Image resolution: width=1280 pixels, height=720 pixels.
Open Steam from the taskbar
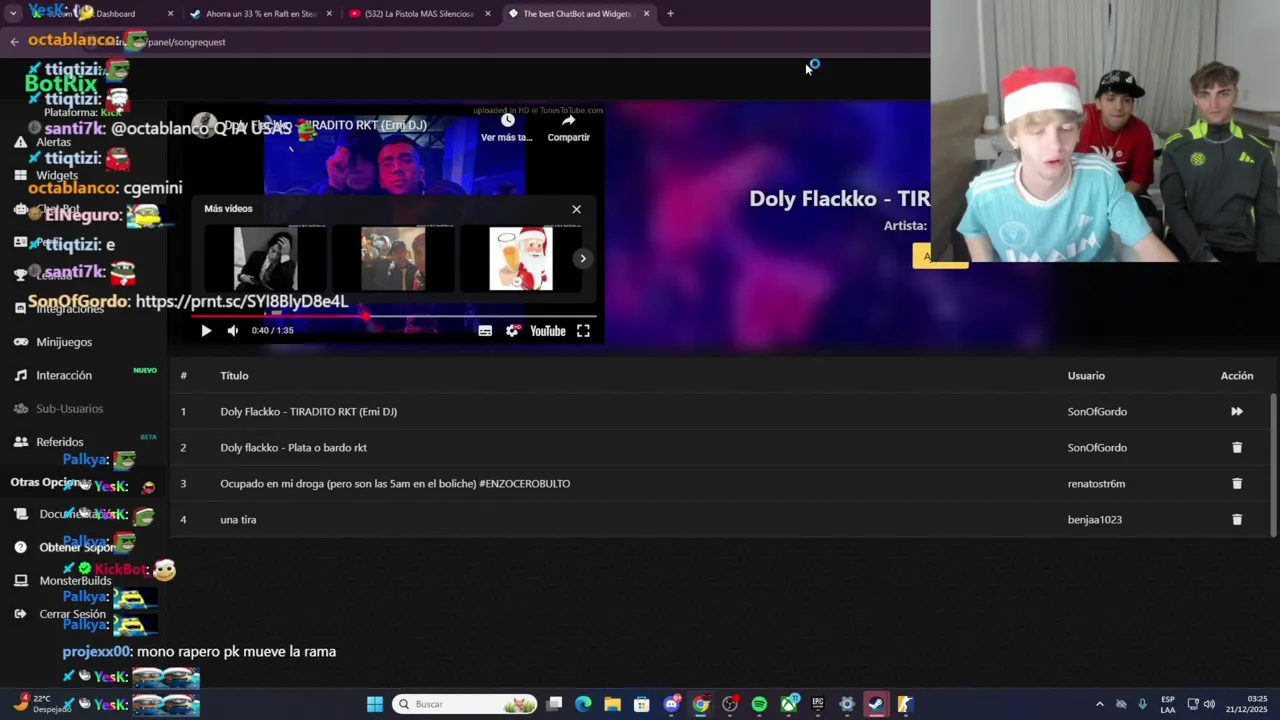[876, 704]
